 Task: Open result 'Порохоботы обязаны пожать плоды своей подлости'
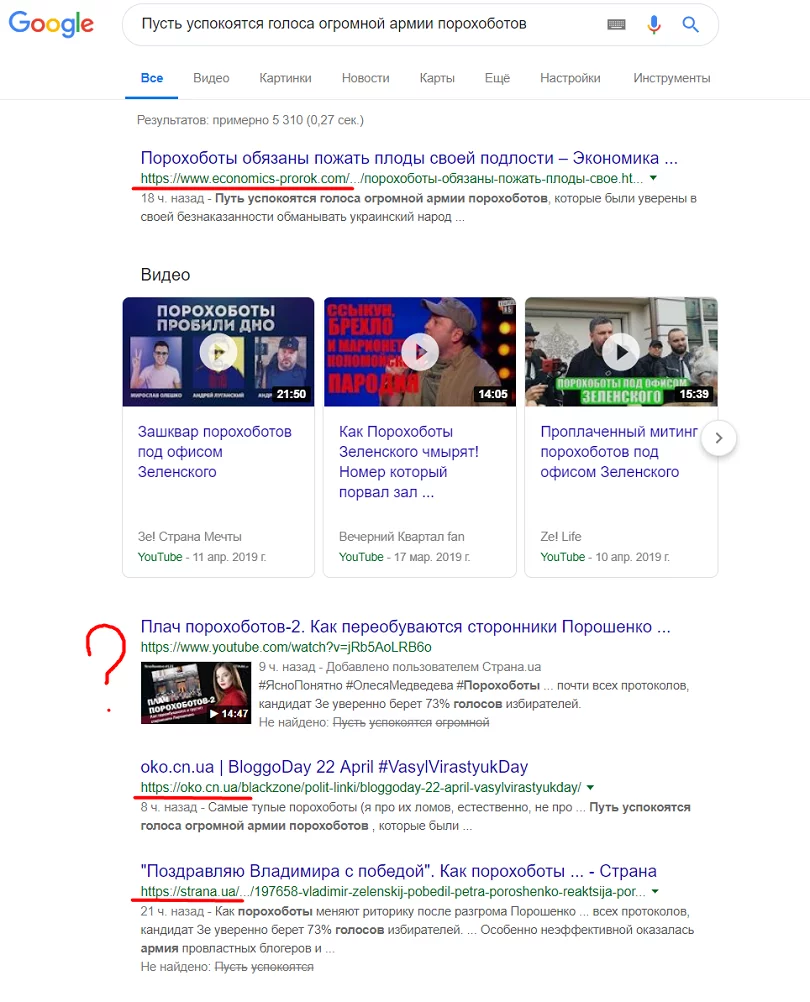[409, 158]
